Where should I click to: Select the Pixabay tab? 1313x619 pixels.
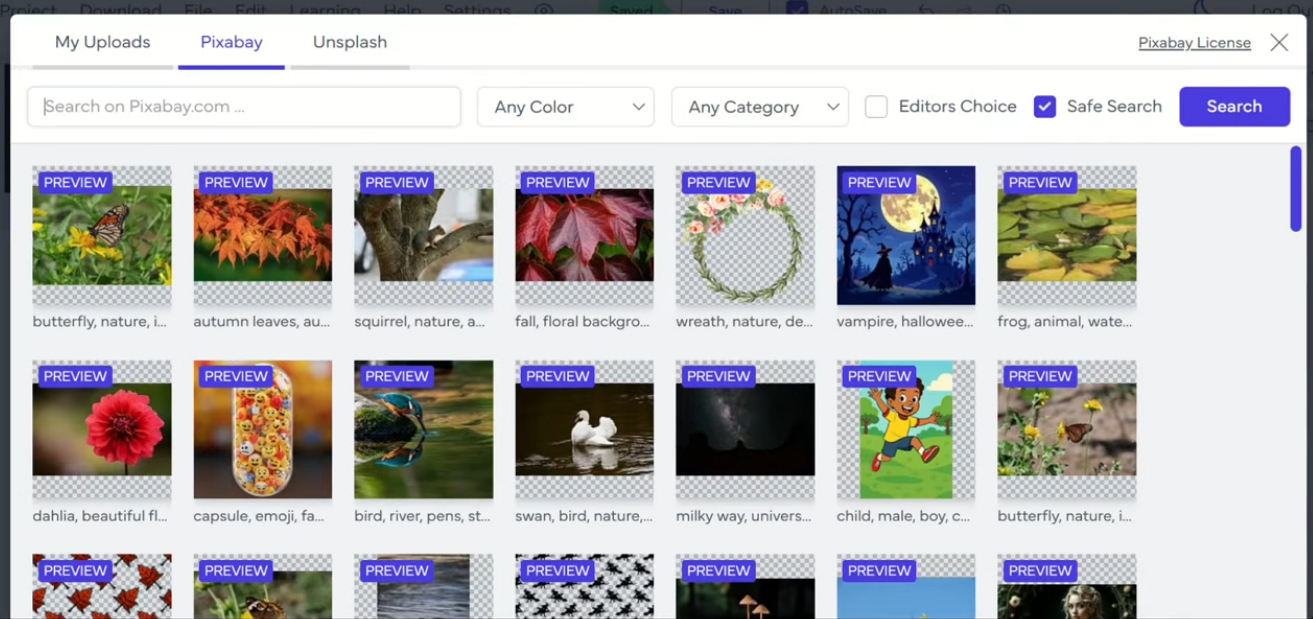(231, 42)
